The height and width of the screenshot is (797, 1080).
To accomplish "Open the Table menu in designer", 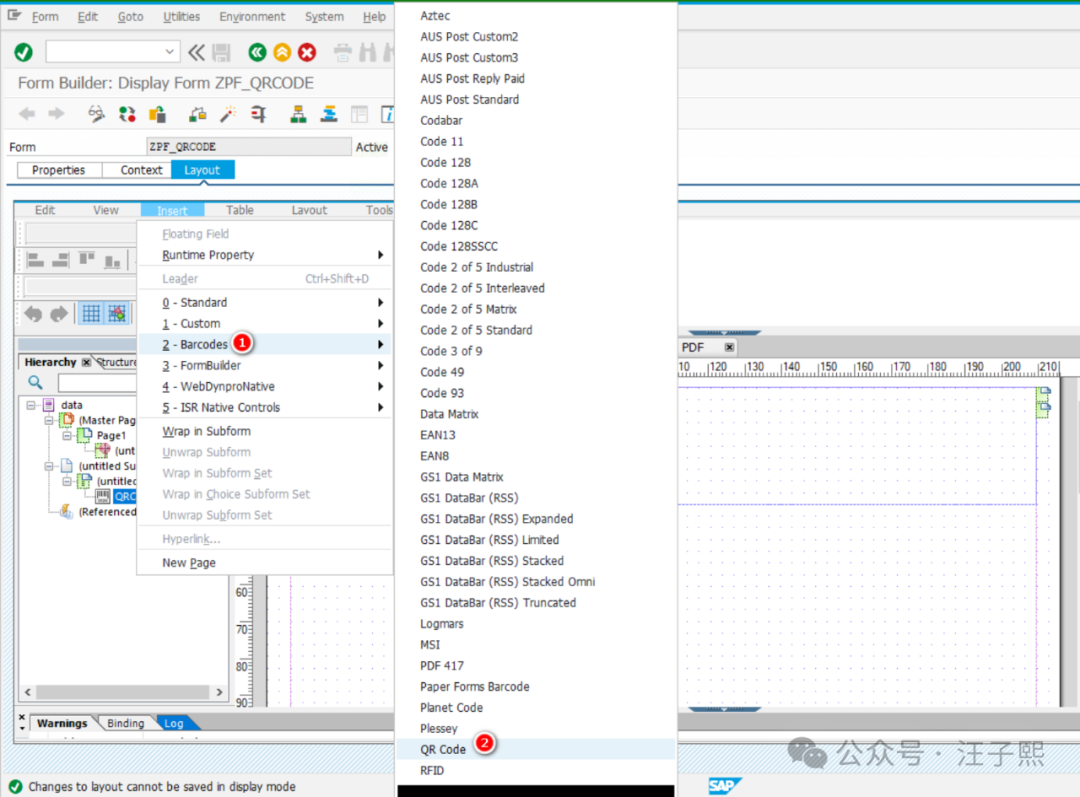I will (240, 210).
